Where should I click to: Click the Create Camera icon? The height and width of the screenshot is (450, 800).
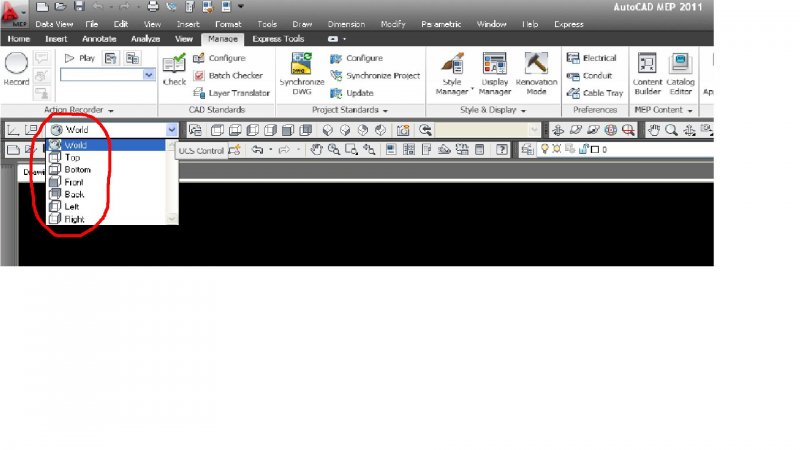click(x=403, y=130)
